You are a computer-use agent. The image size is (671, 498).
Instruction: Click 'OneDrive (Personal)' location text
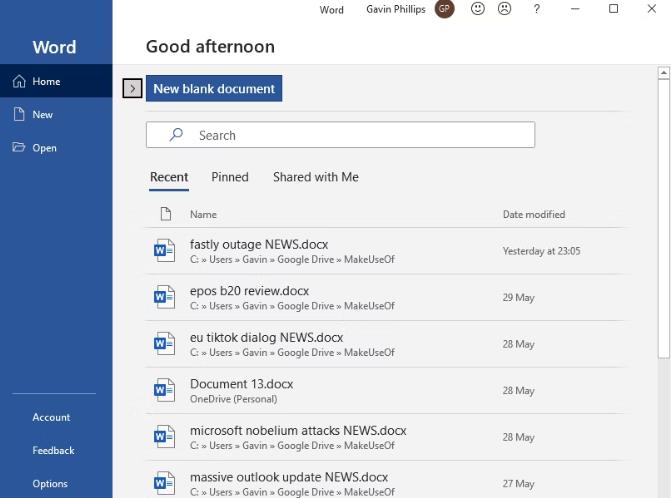coord(234,399)
